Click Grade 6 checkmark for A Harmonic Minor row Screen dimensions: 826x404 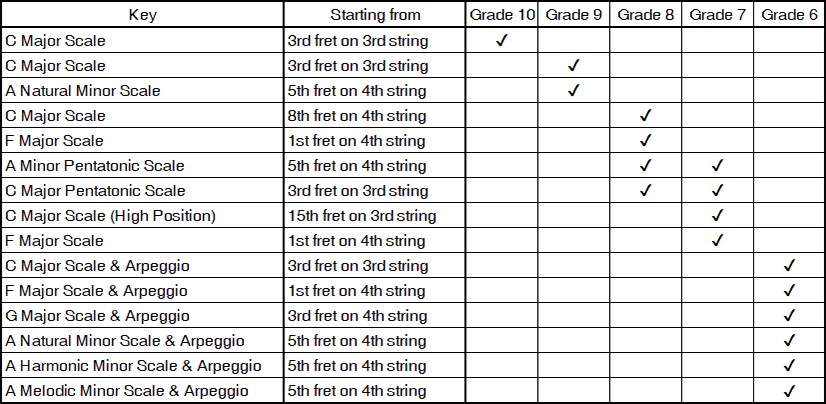click(789, 366)
